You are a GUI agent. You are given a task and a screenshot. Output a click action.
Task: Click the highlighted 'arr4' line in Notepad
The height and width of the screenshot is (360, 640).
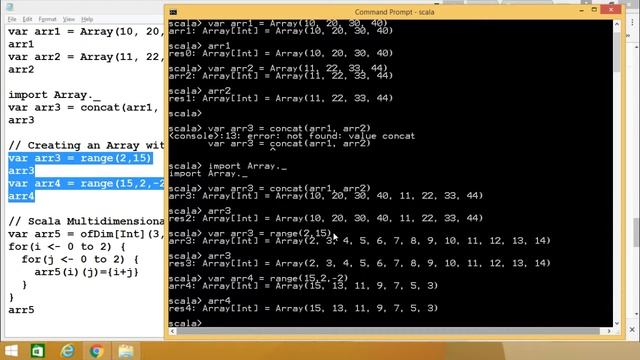(21, 196)
